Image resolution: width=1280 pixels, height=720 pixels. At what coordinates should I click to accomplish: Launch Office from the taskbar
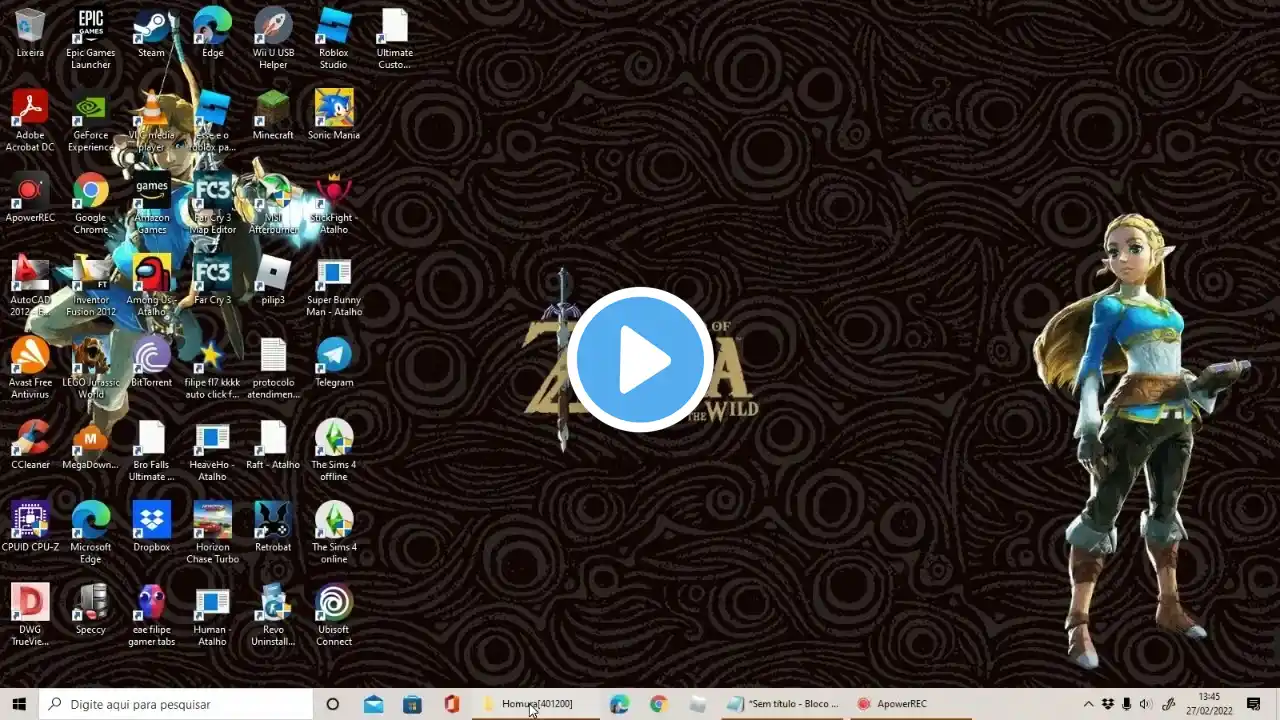click(451, 704)
